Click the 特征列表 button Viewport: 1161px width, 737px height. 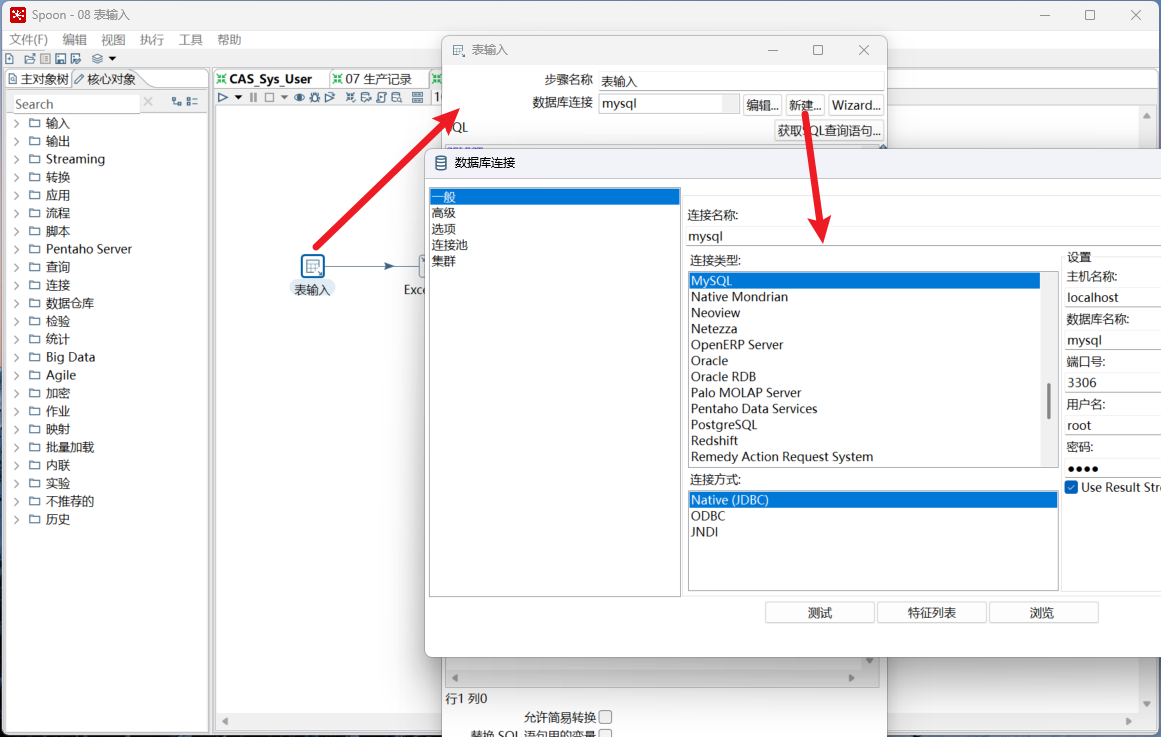pos(931,613)
